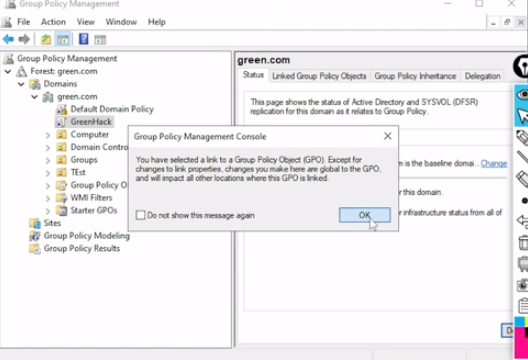The image size is (528, 360).
Task: Click the undo arrow in annotation toolbar
Action: [522, 221]
